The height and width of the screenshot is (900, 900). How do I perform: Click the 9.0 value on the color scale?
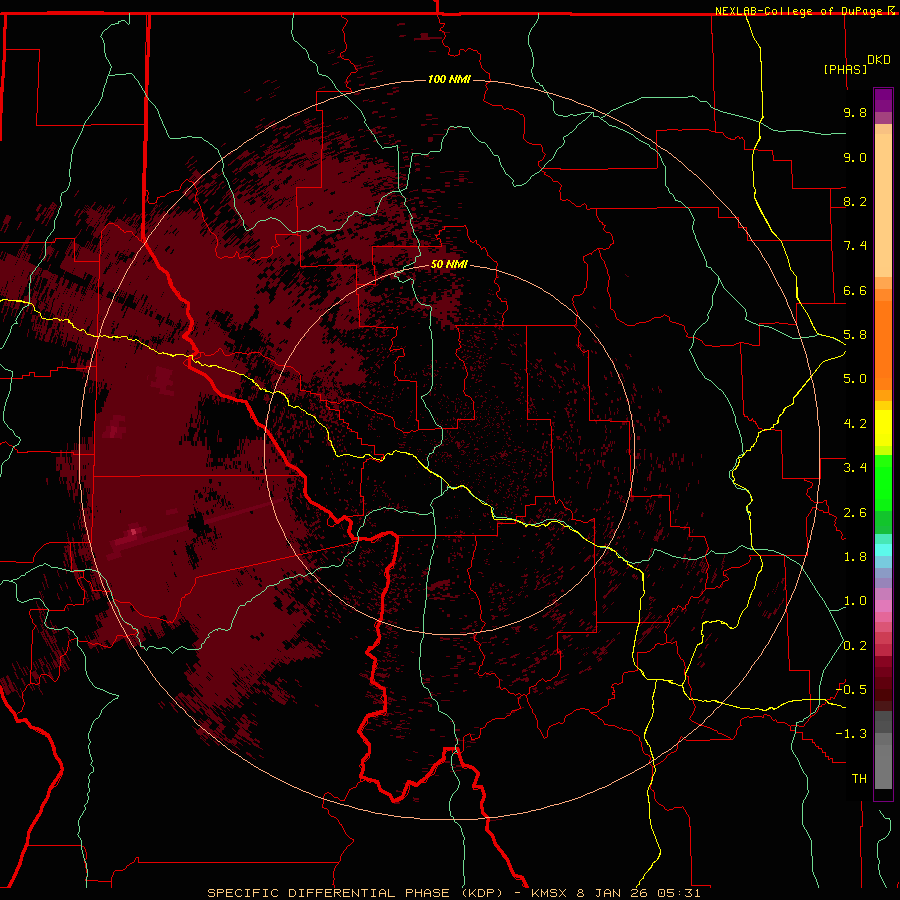[x=855, y=157]
